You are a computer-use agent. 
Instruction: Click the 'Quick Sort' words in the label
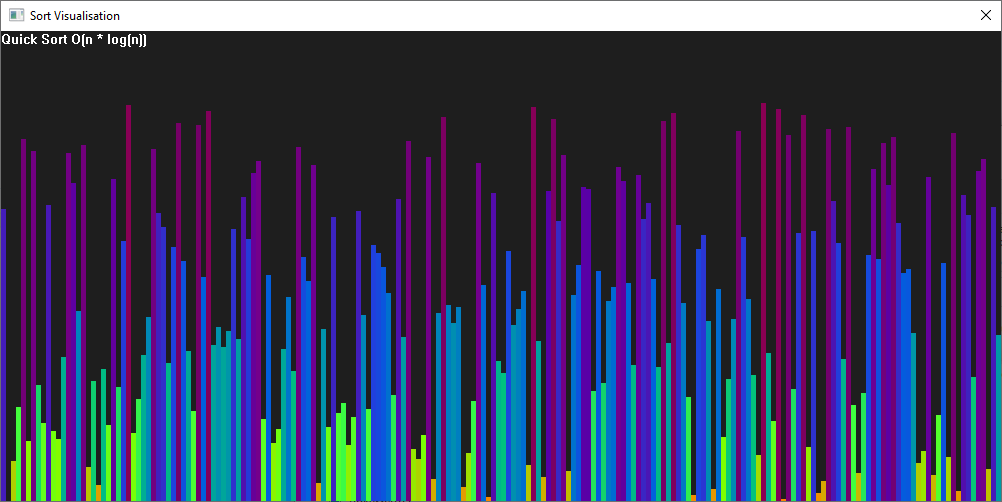pos(36,40)
